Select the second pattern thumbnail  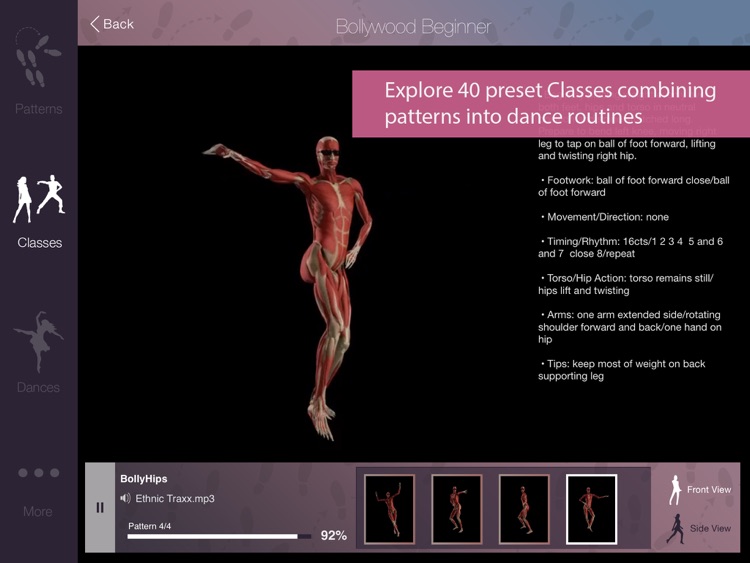(x=457, y=509)
